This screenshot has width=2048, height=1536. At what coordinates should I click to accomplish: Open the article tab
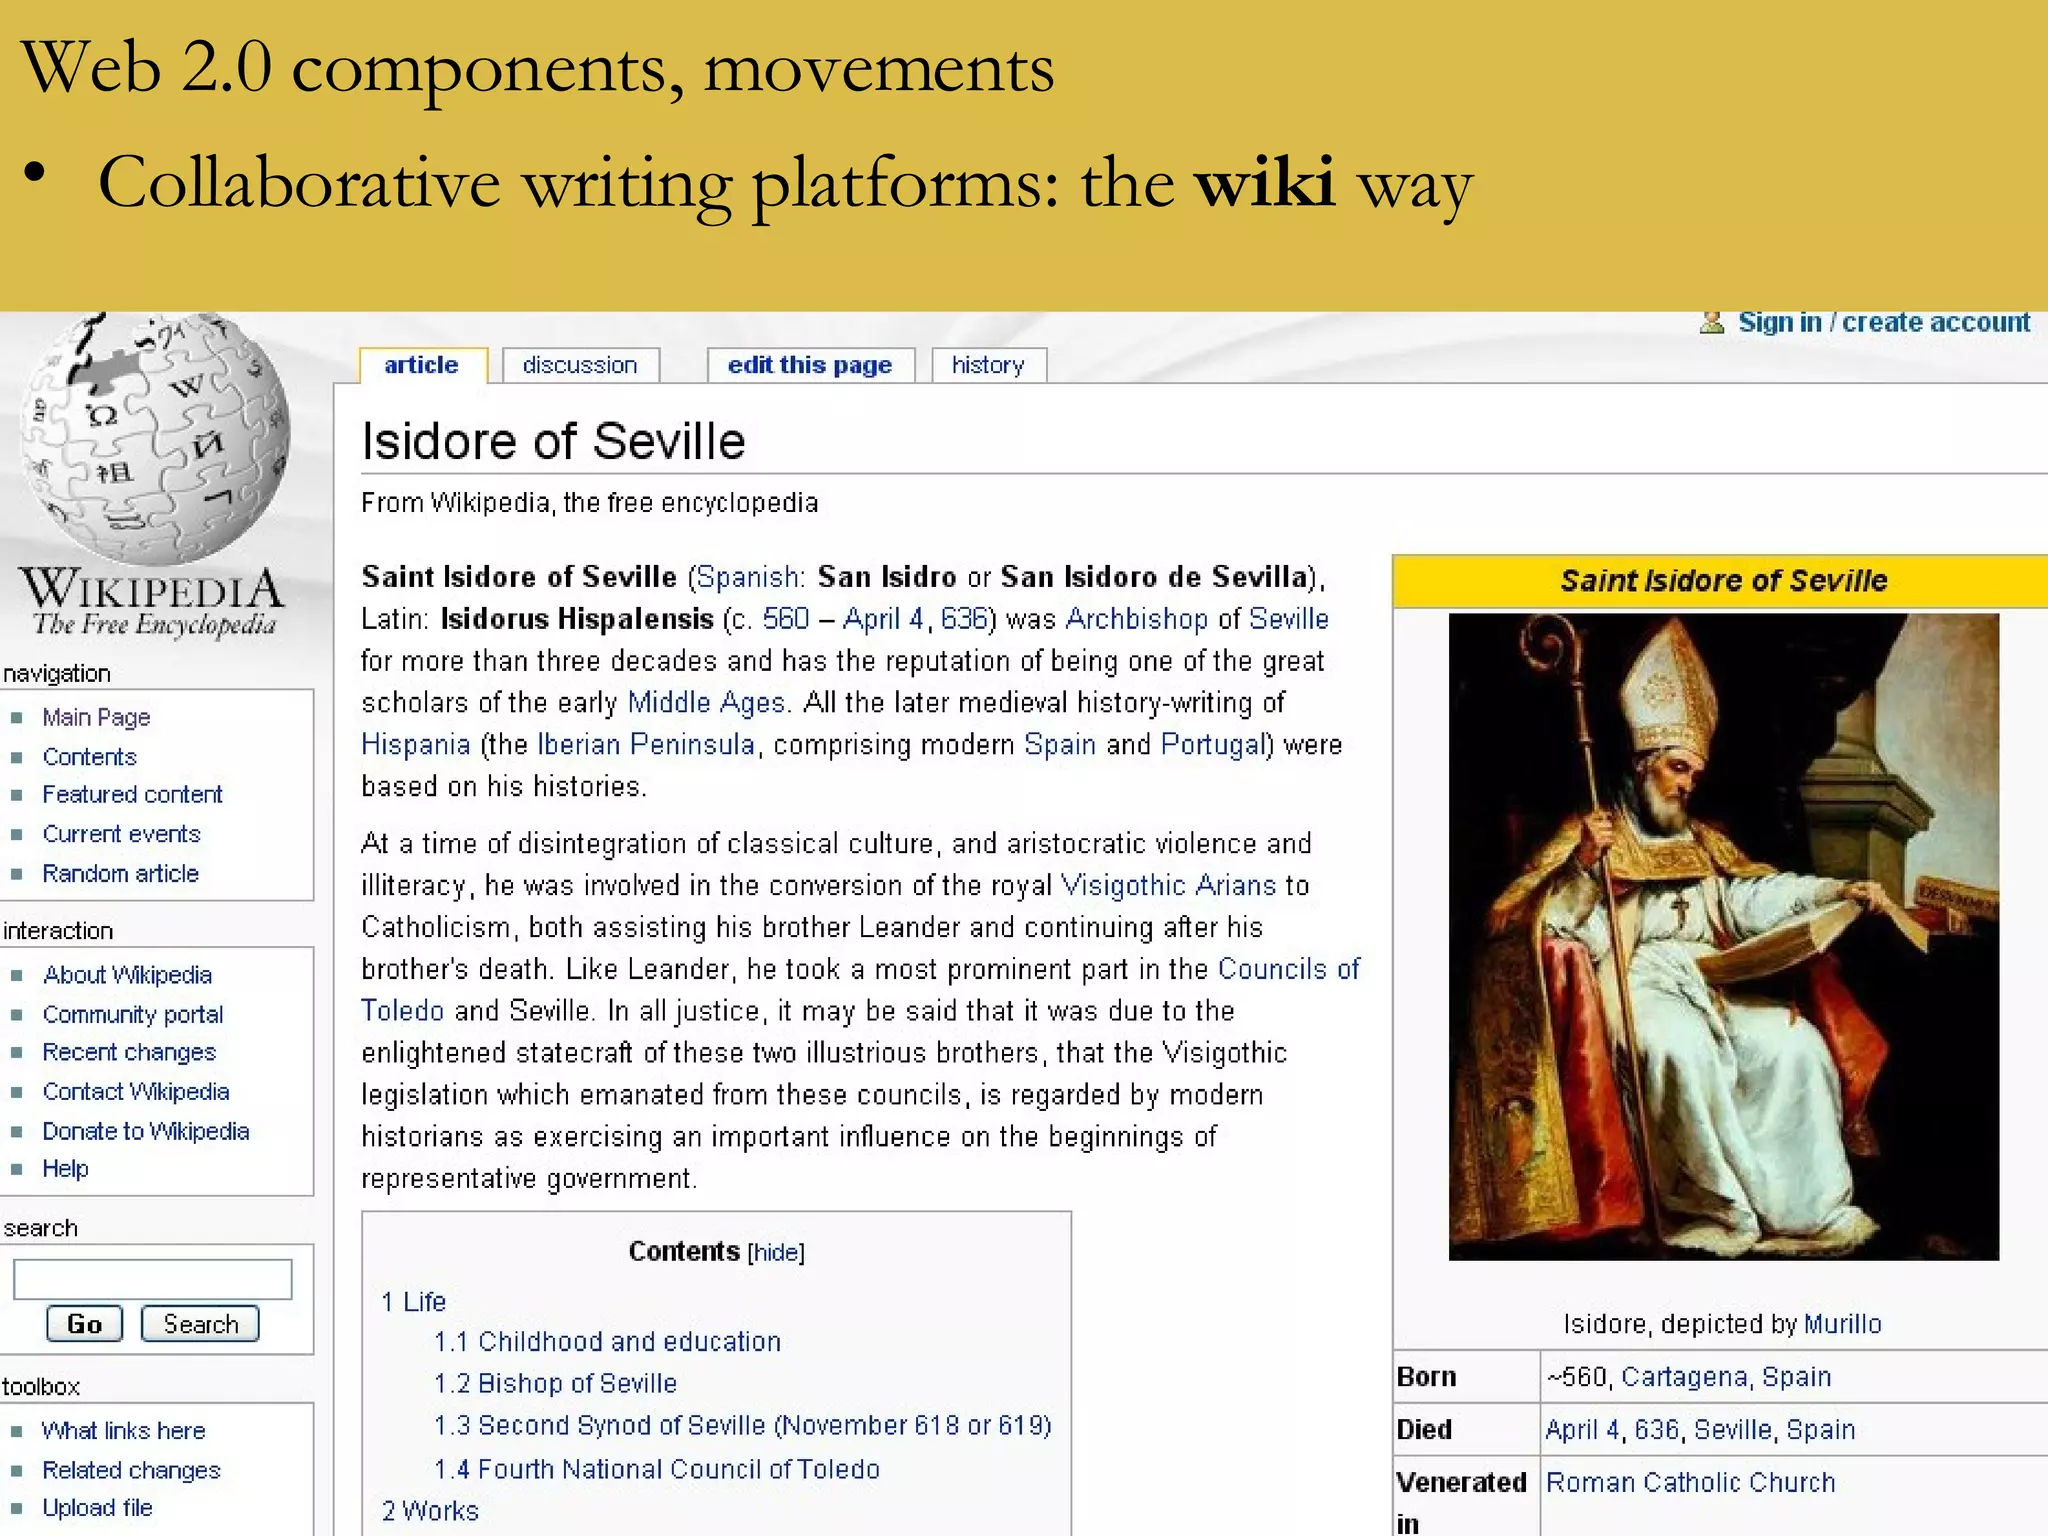[421, 365]
